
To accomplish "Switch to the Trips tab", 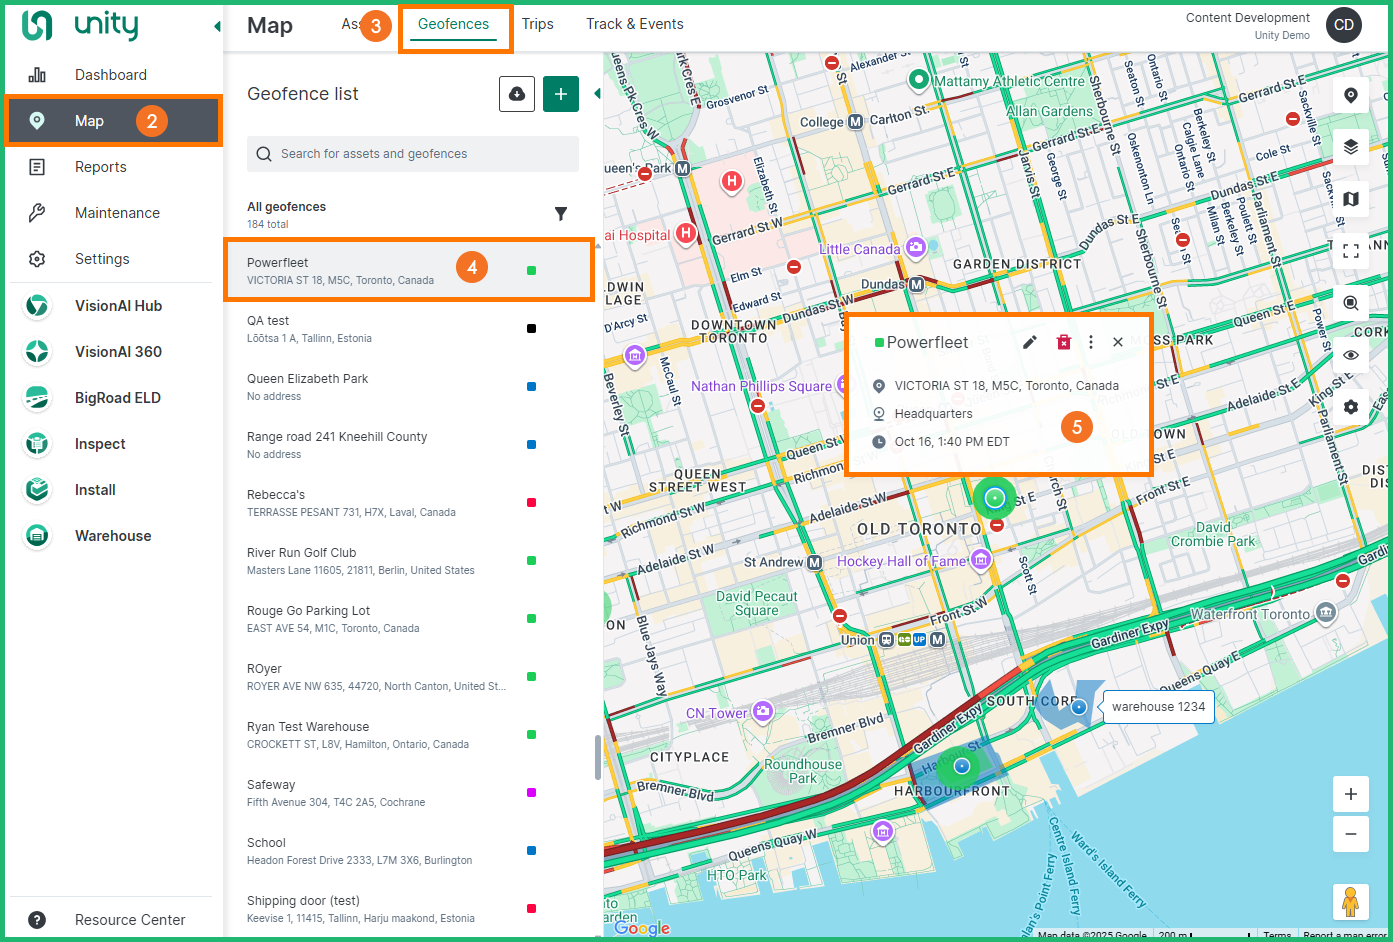I will 537,24.
